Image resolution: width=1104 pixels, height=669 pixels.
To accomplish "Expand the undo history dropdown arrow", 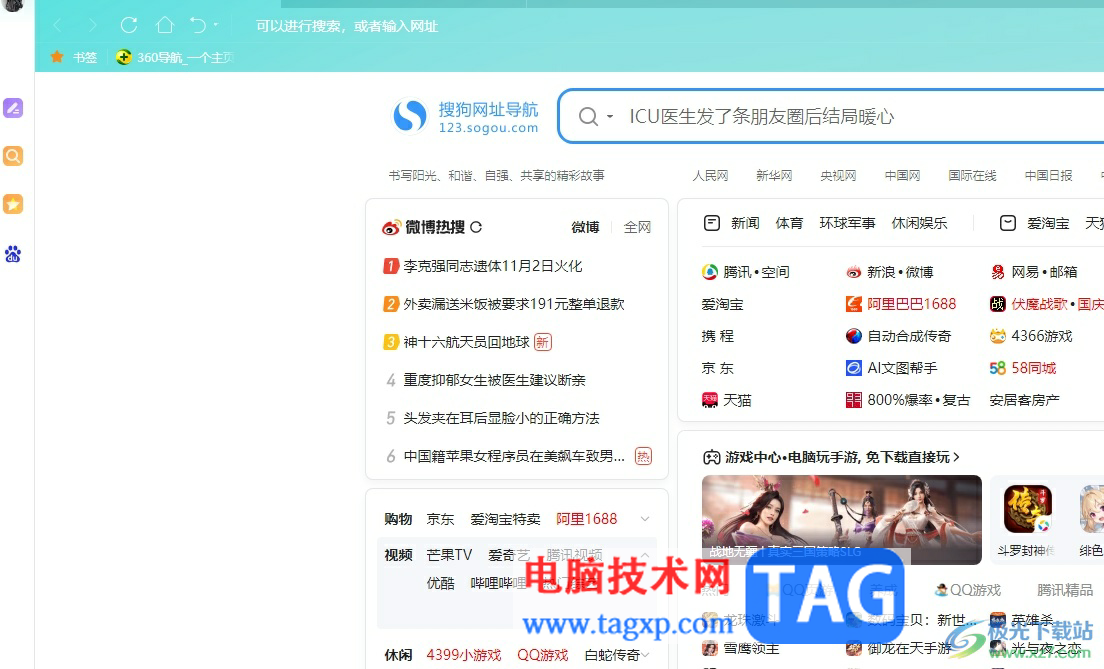I will tap(215, 25).
